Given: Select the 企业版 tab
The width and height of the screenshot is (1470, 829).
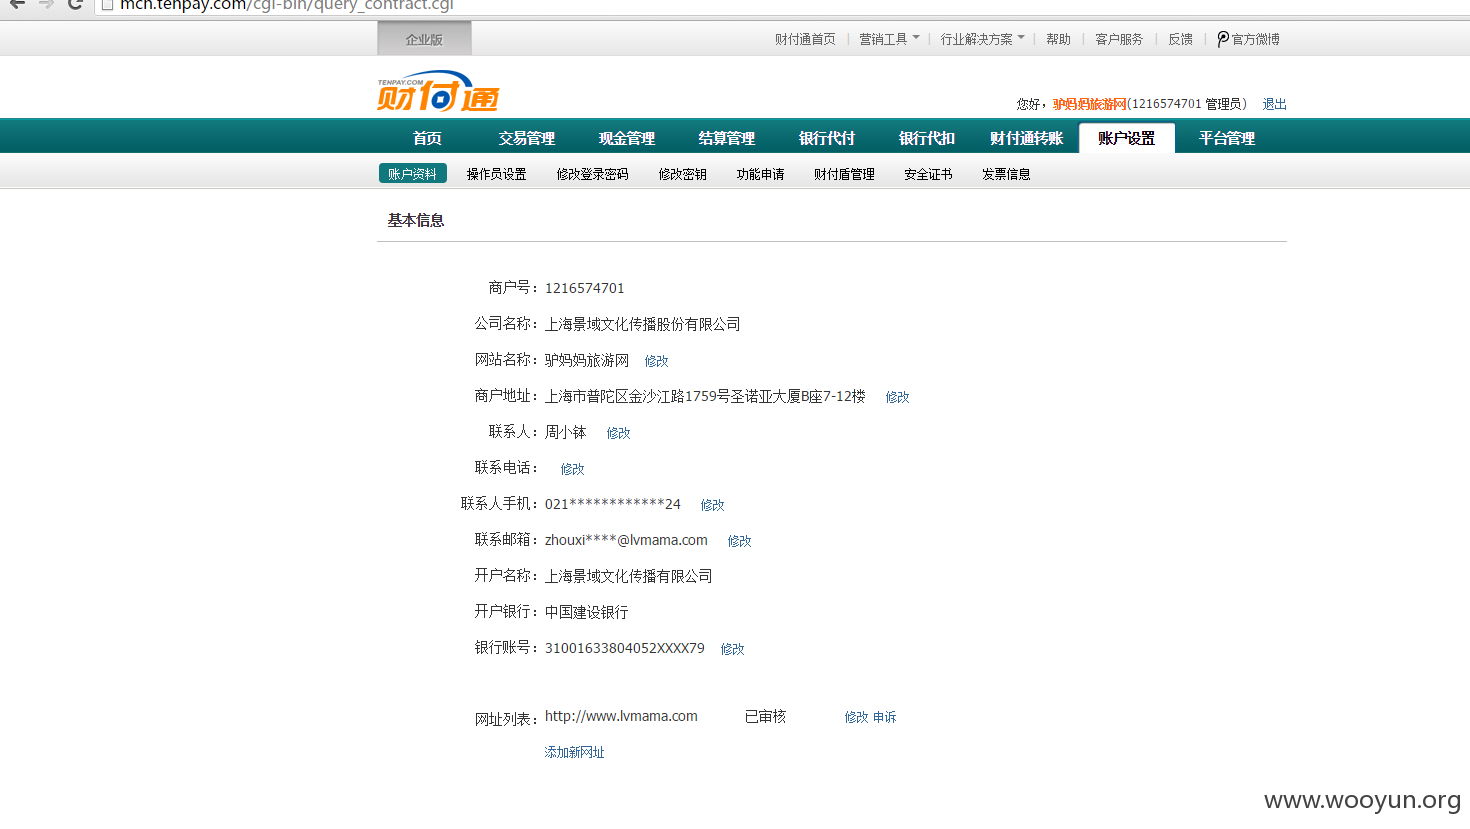Looking at the screenshot, I should pos(424,39).
